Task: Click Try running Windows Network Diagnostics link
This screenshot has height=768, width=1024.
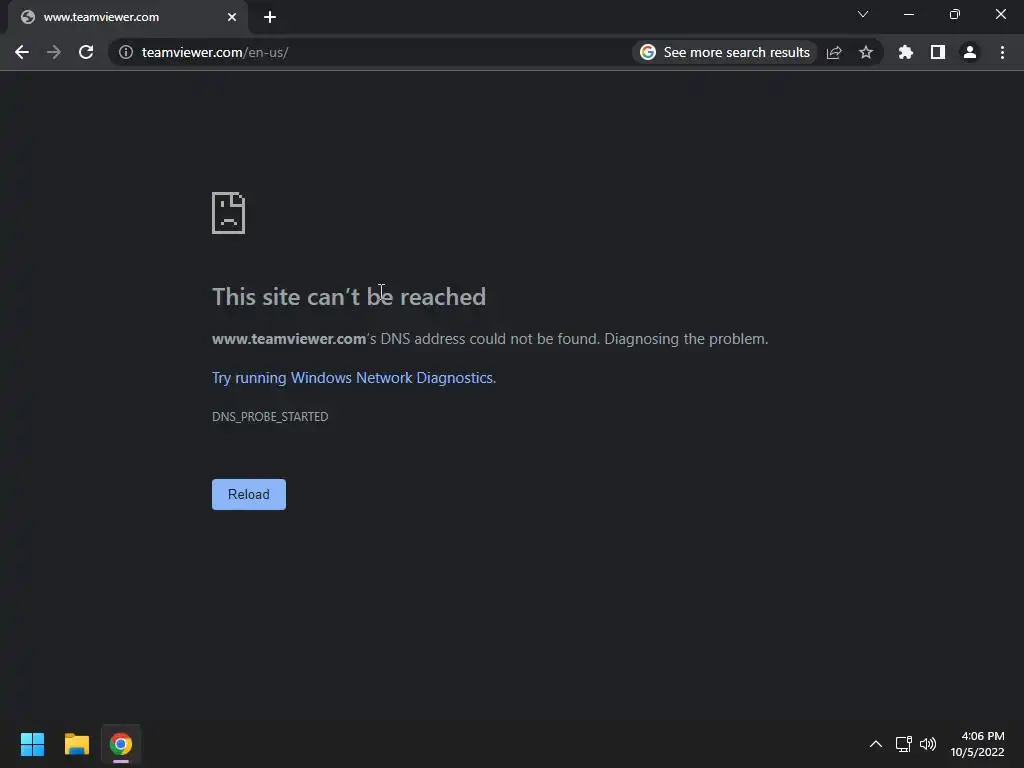Action: pos(353,377)
